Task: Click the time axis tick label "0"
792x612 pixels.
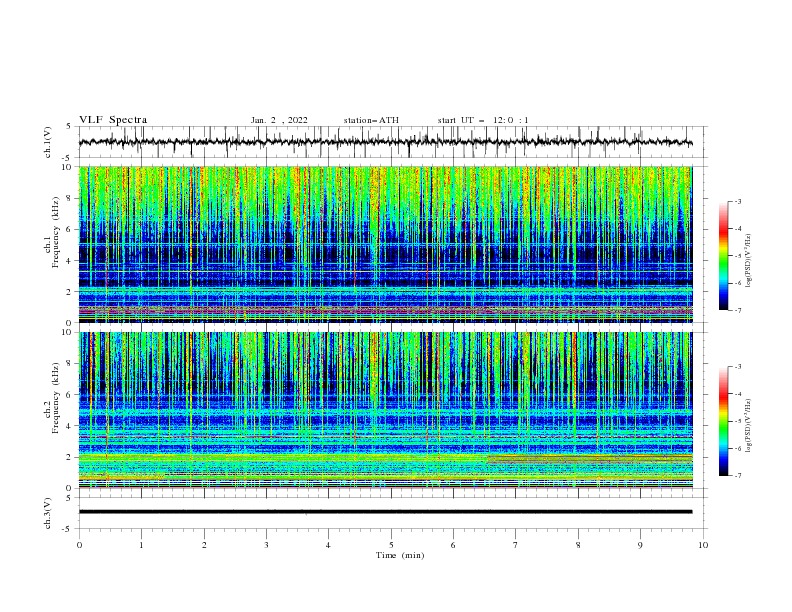Action: coord(79,545)
